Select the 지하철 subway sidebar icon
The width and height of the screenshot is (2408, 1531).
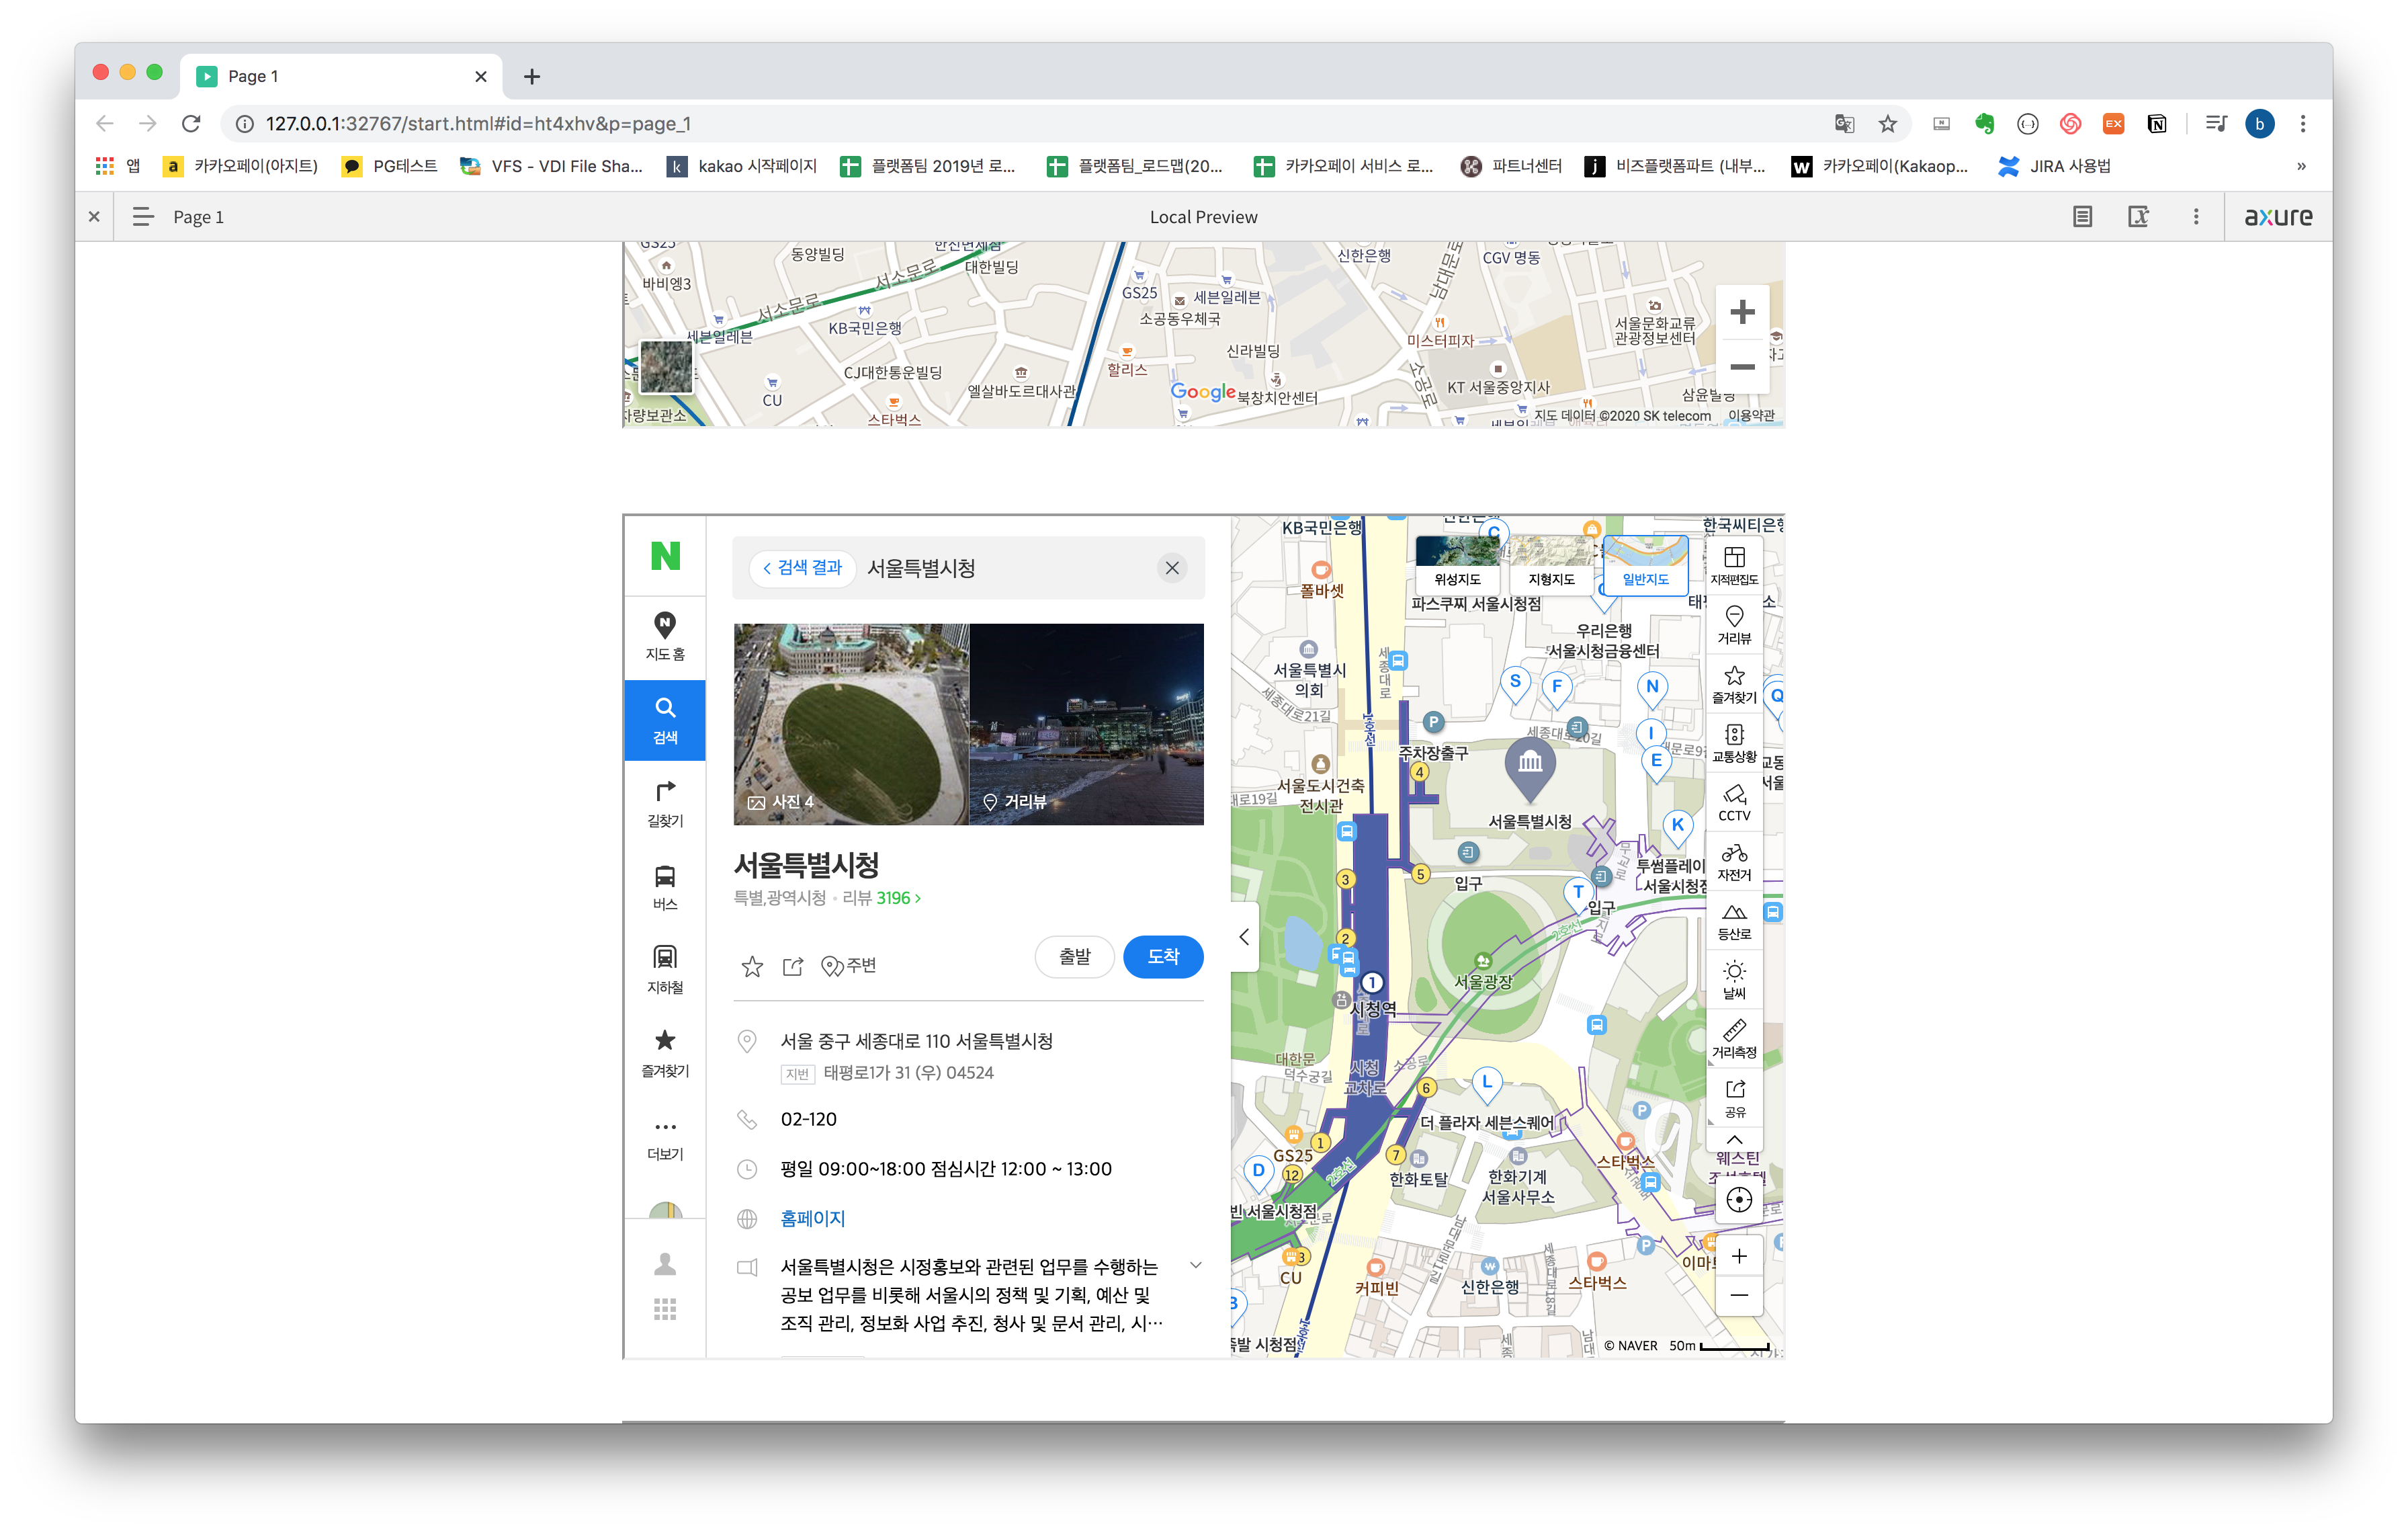665,969
